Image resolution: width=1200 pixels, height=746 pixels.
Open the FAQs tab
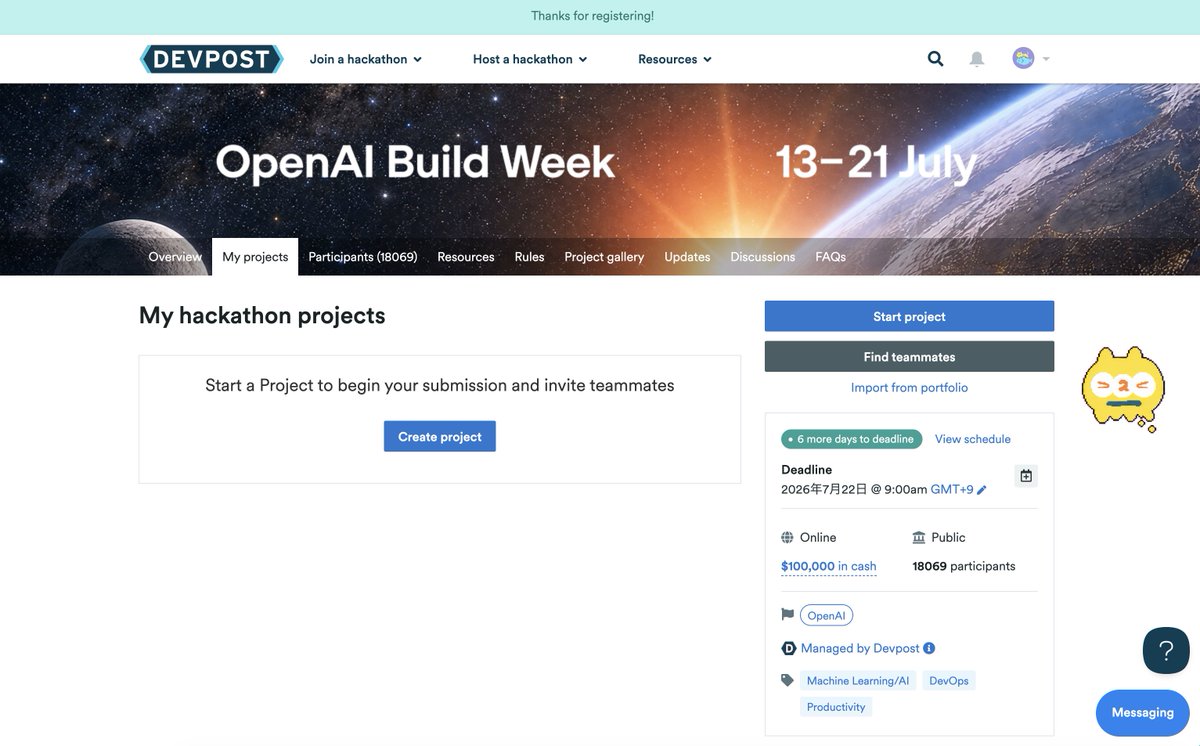pos(831,257)
